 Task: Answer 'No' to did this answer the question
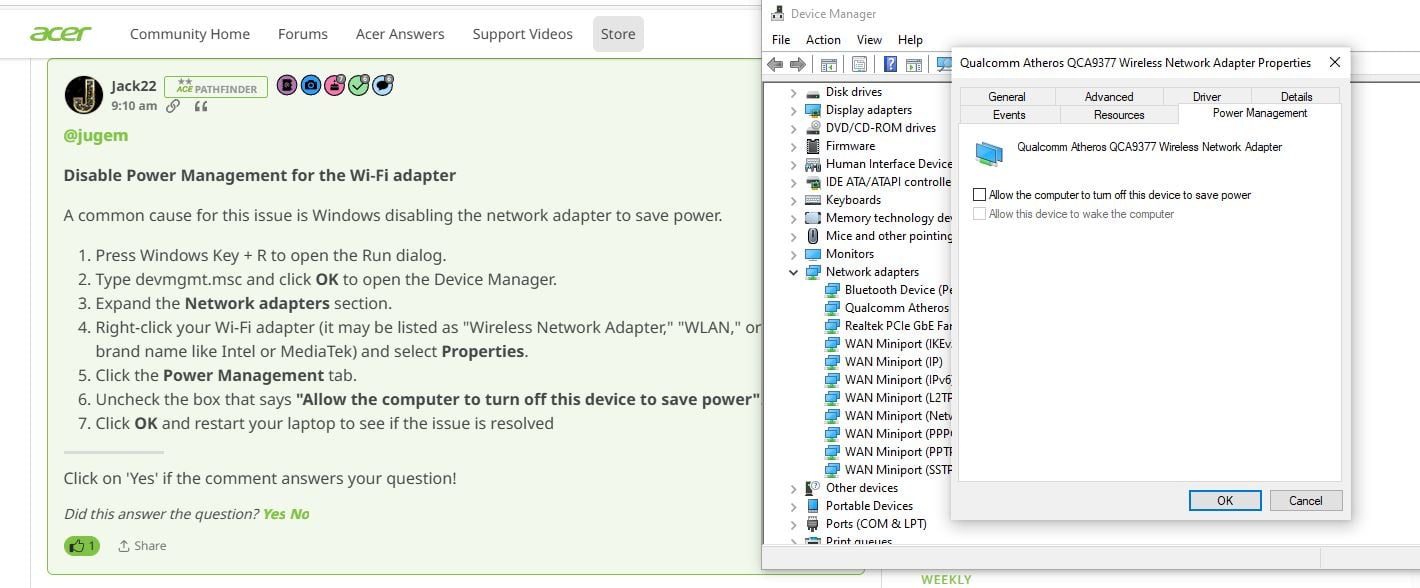point(299,514)
